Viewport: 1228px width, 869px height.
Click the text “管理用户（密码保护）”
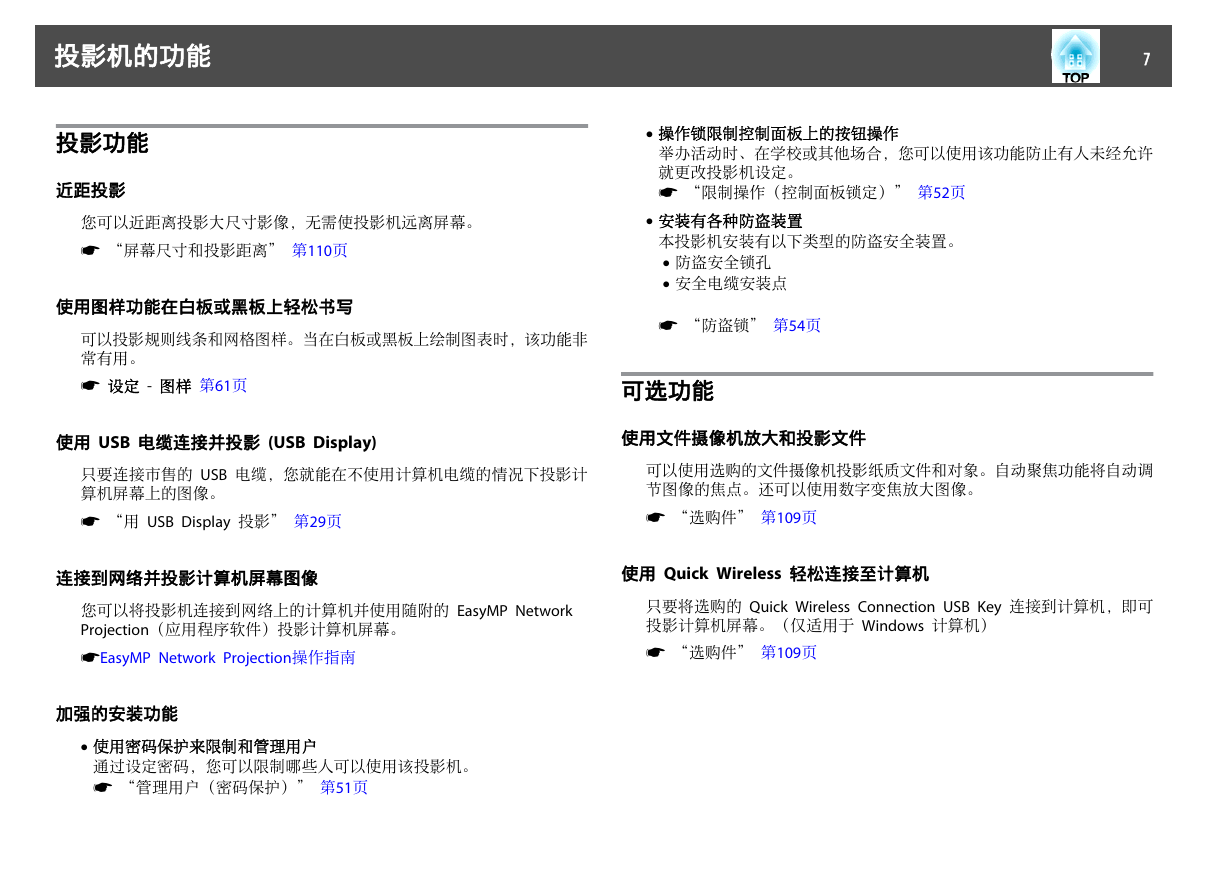coord(214,788)
